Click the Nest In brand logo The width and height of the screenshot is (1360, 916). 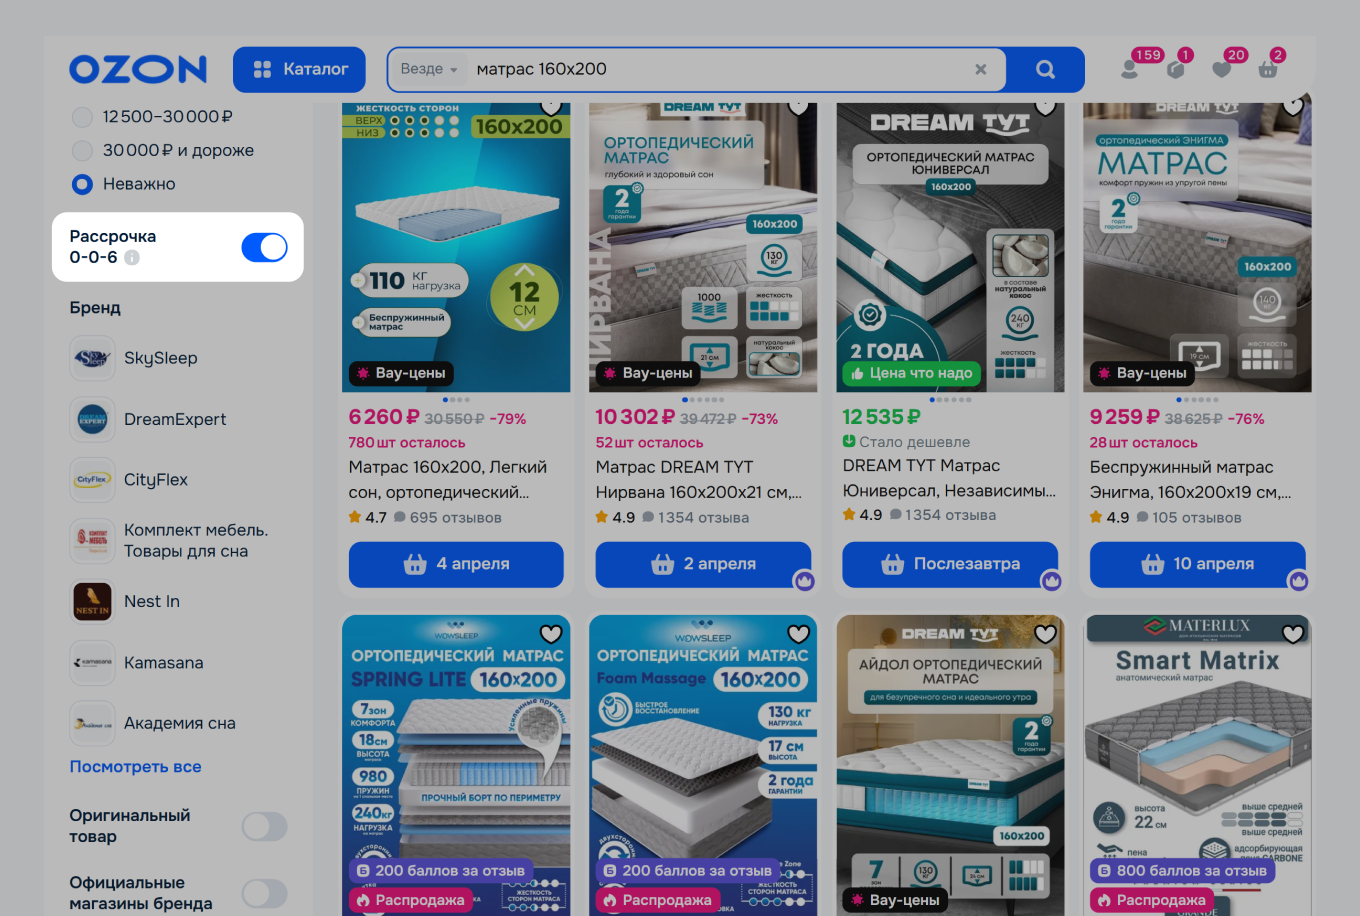92,601
